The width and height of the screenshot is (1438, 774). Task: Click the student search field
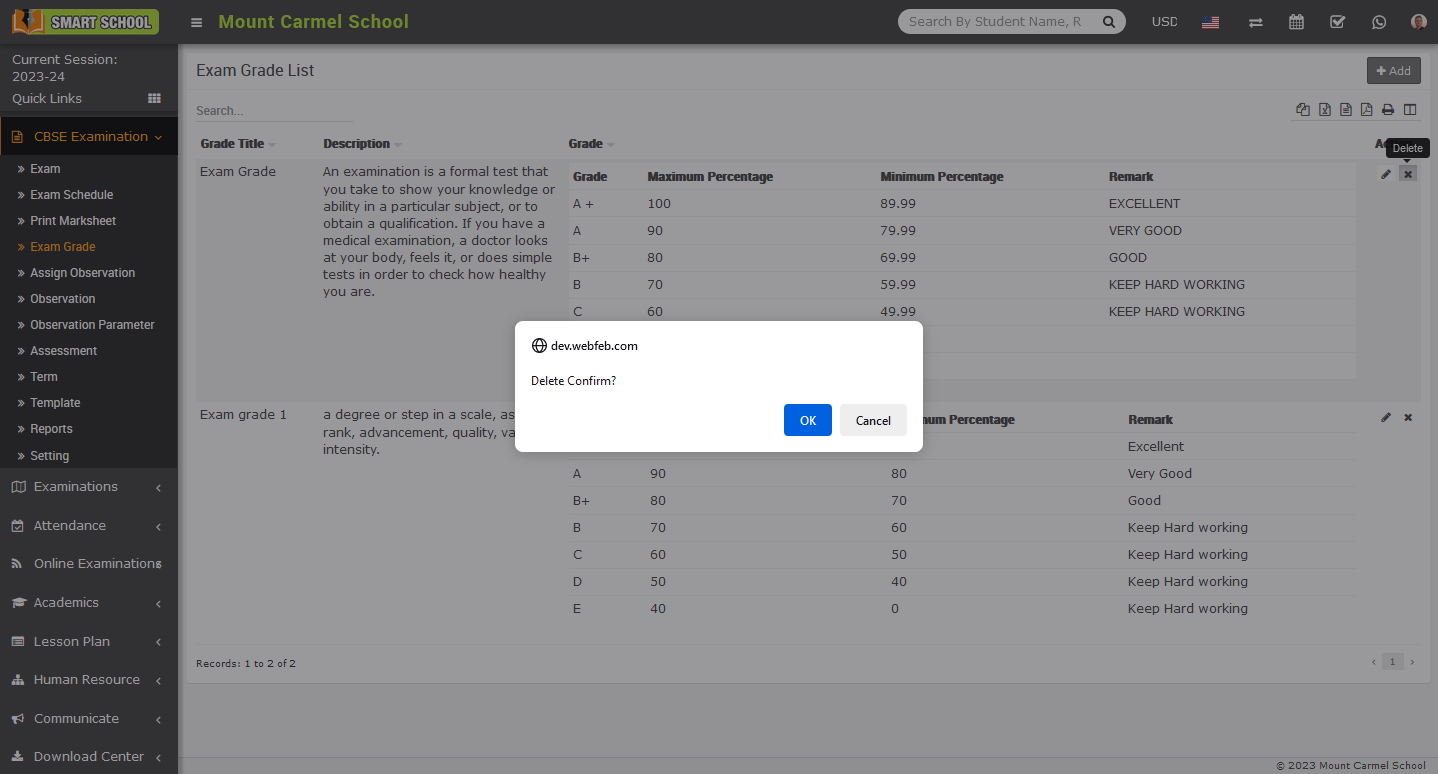click(995, 22)
